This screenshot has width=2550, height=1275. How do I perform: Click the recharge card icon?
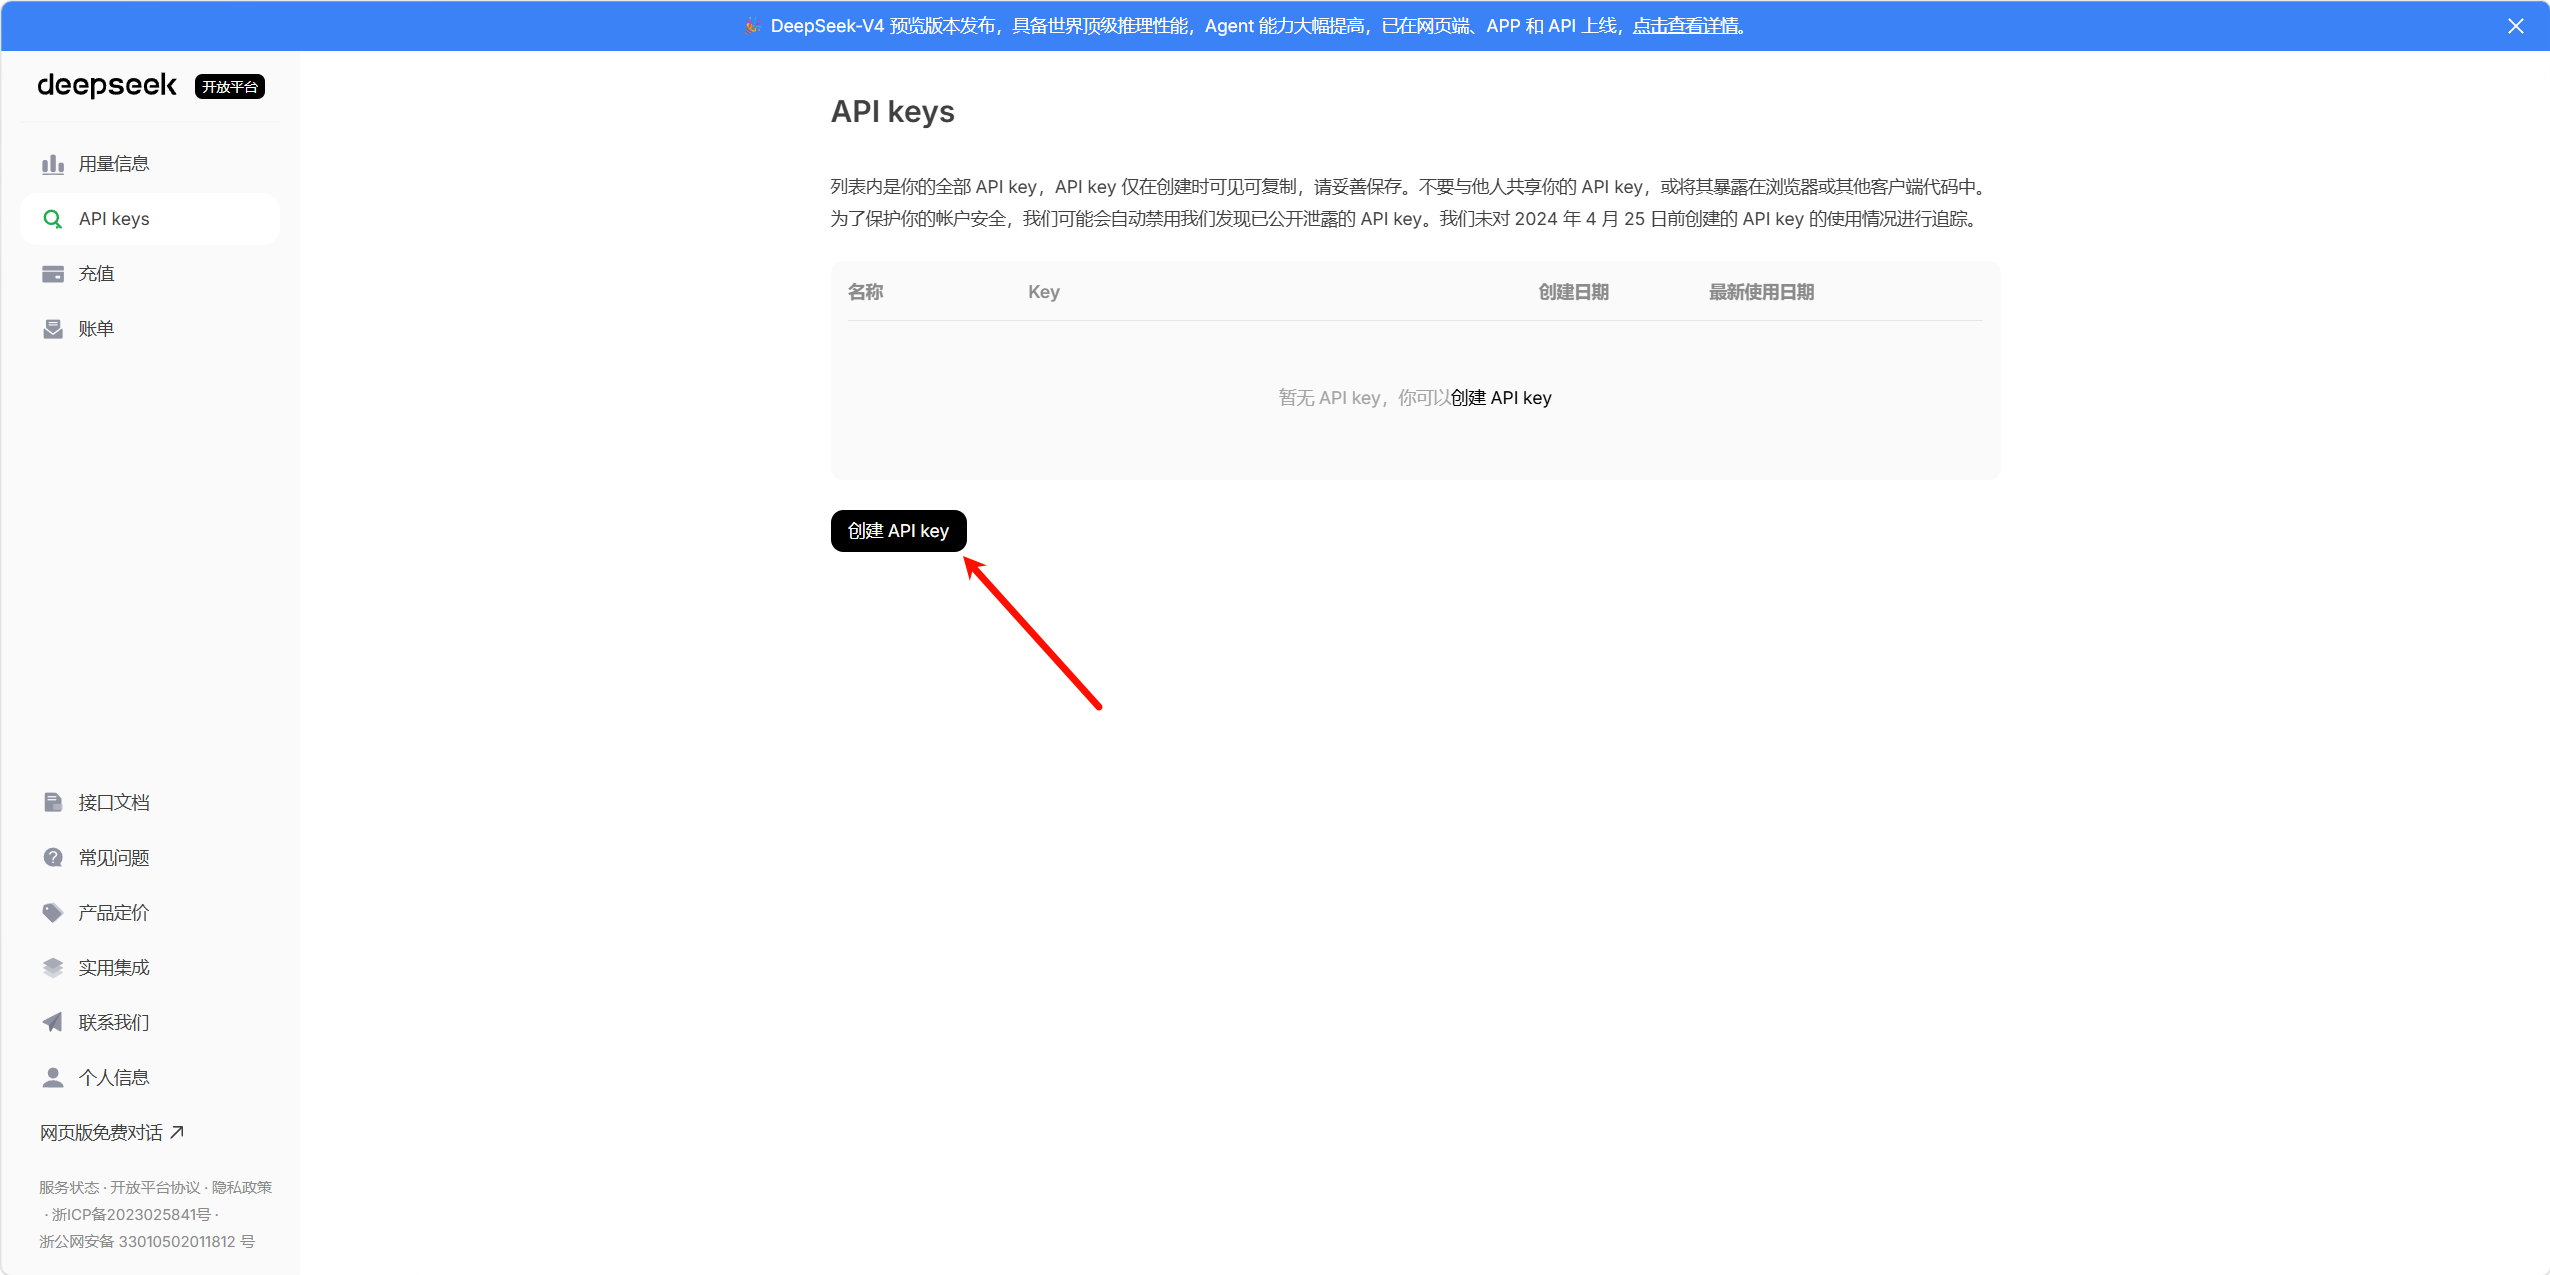pos(53,274)
